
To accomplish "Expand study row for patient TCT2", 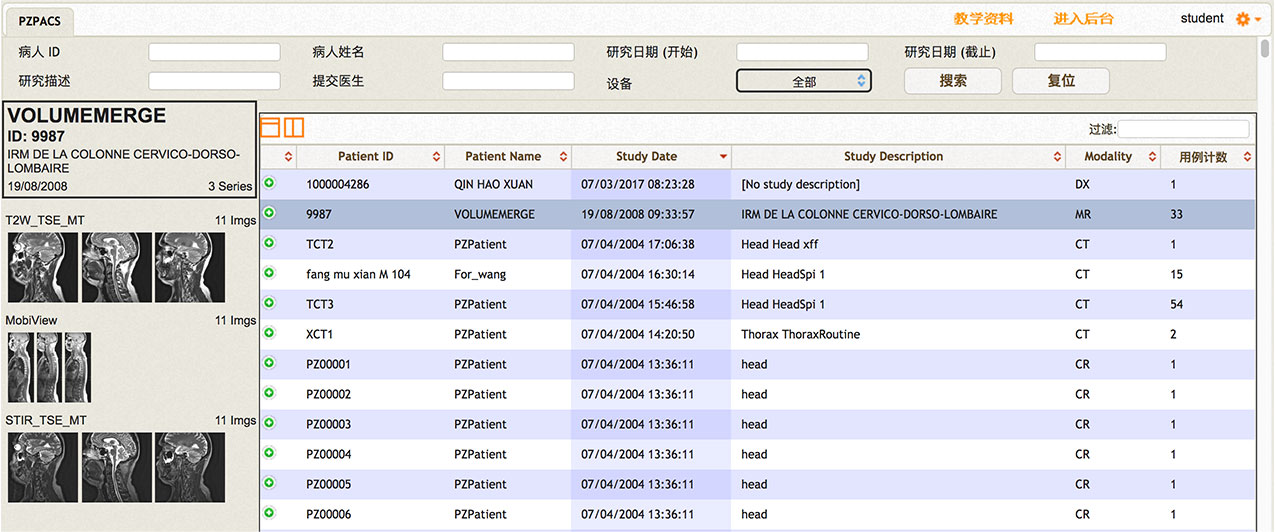I will click(x=269, y=243).
